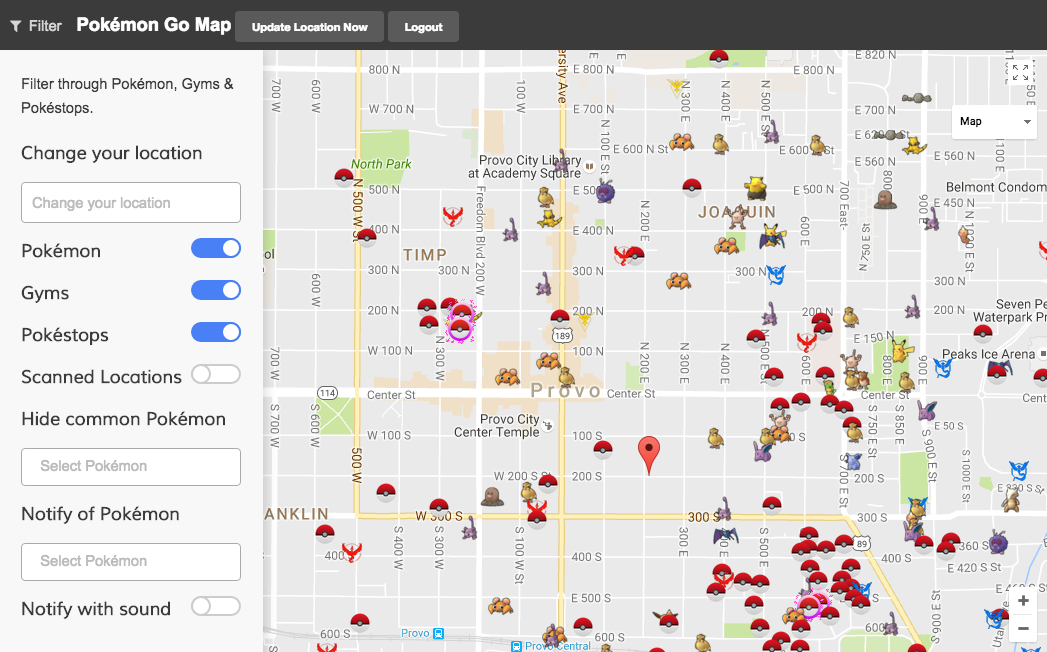Click the Pokéstop beside 100 S label
The image size is (1047, 652).
point(603,450)
